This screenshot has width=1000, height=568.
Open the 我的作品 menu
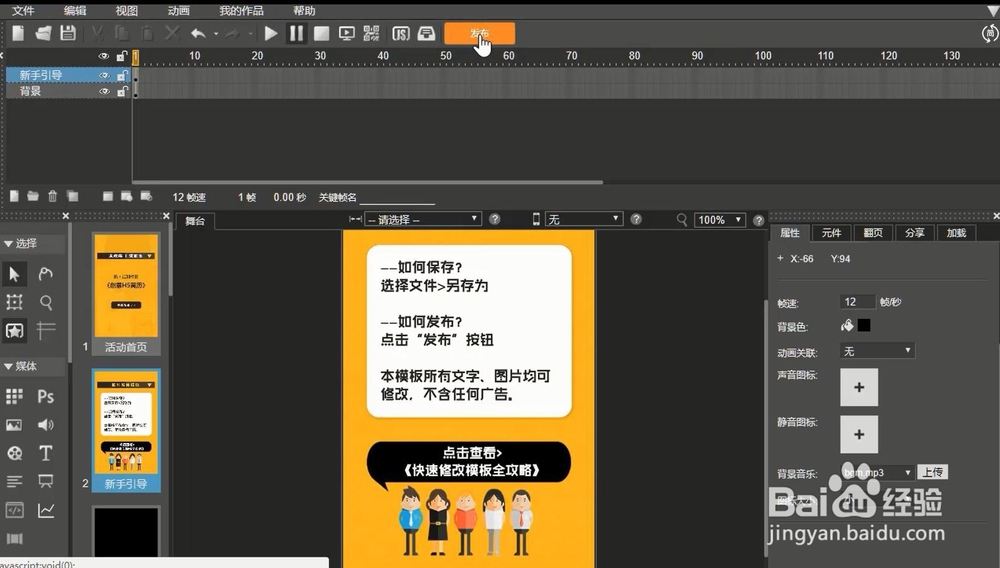241,11
